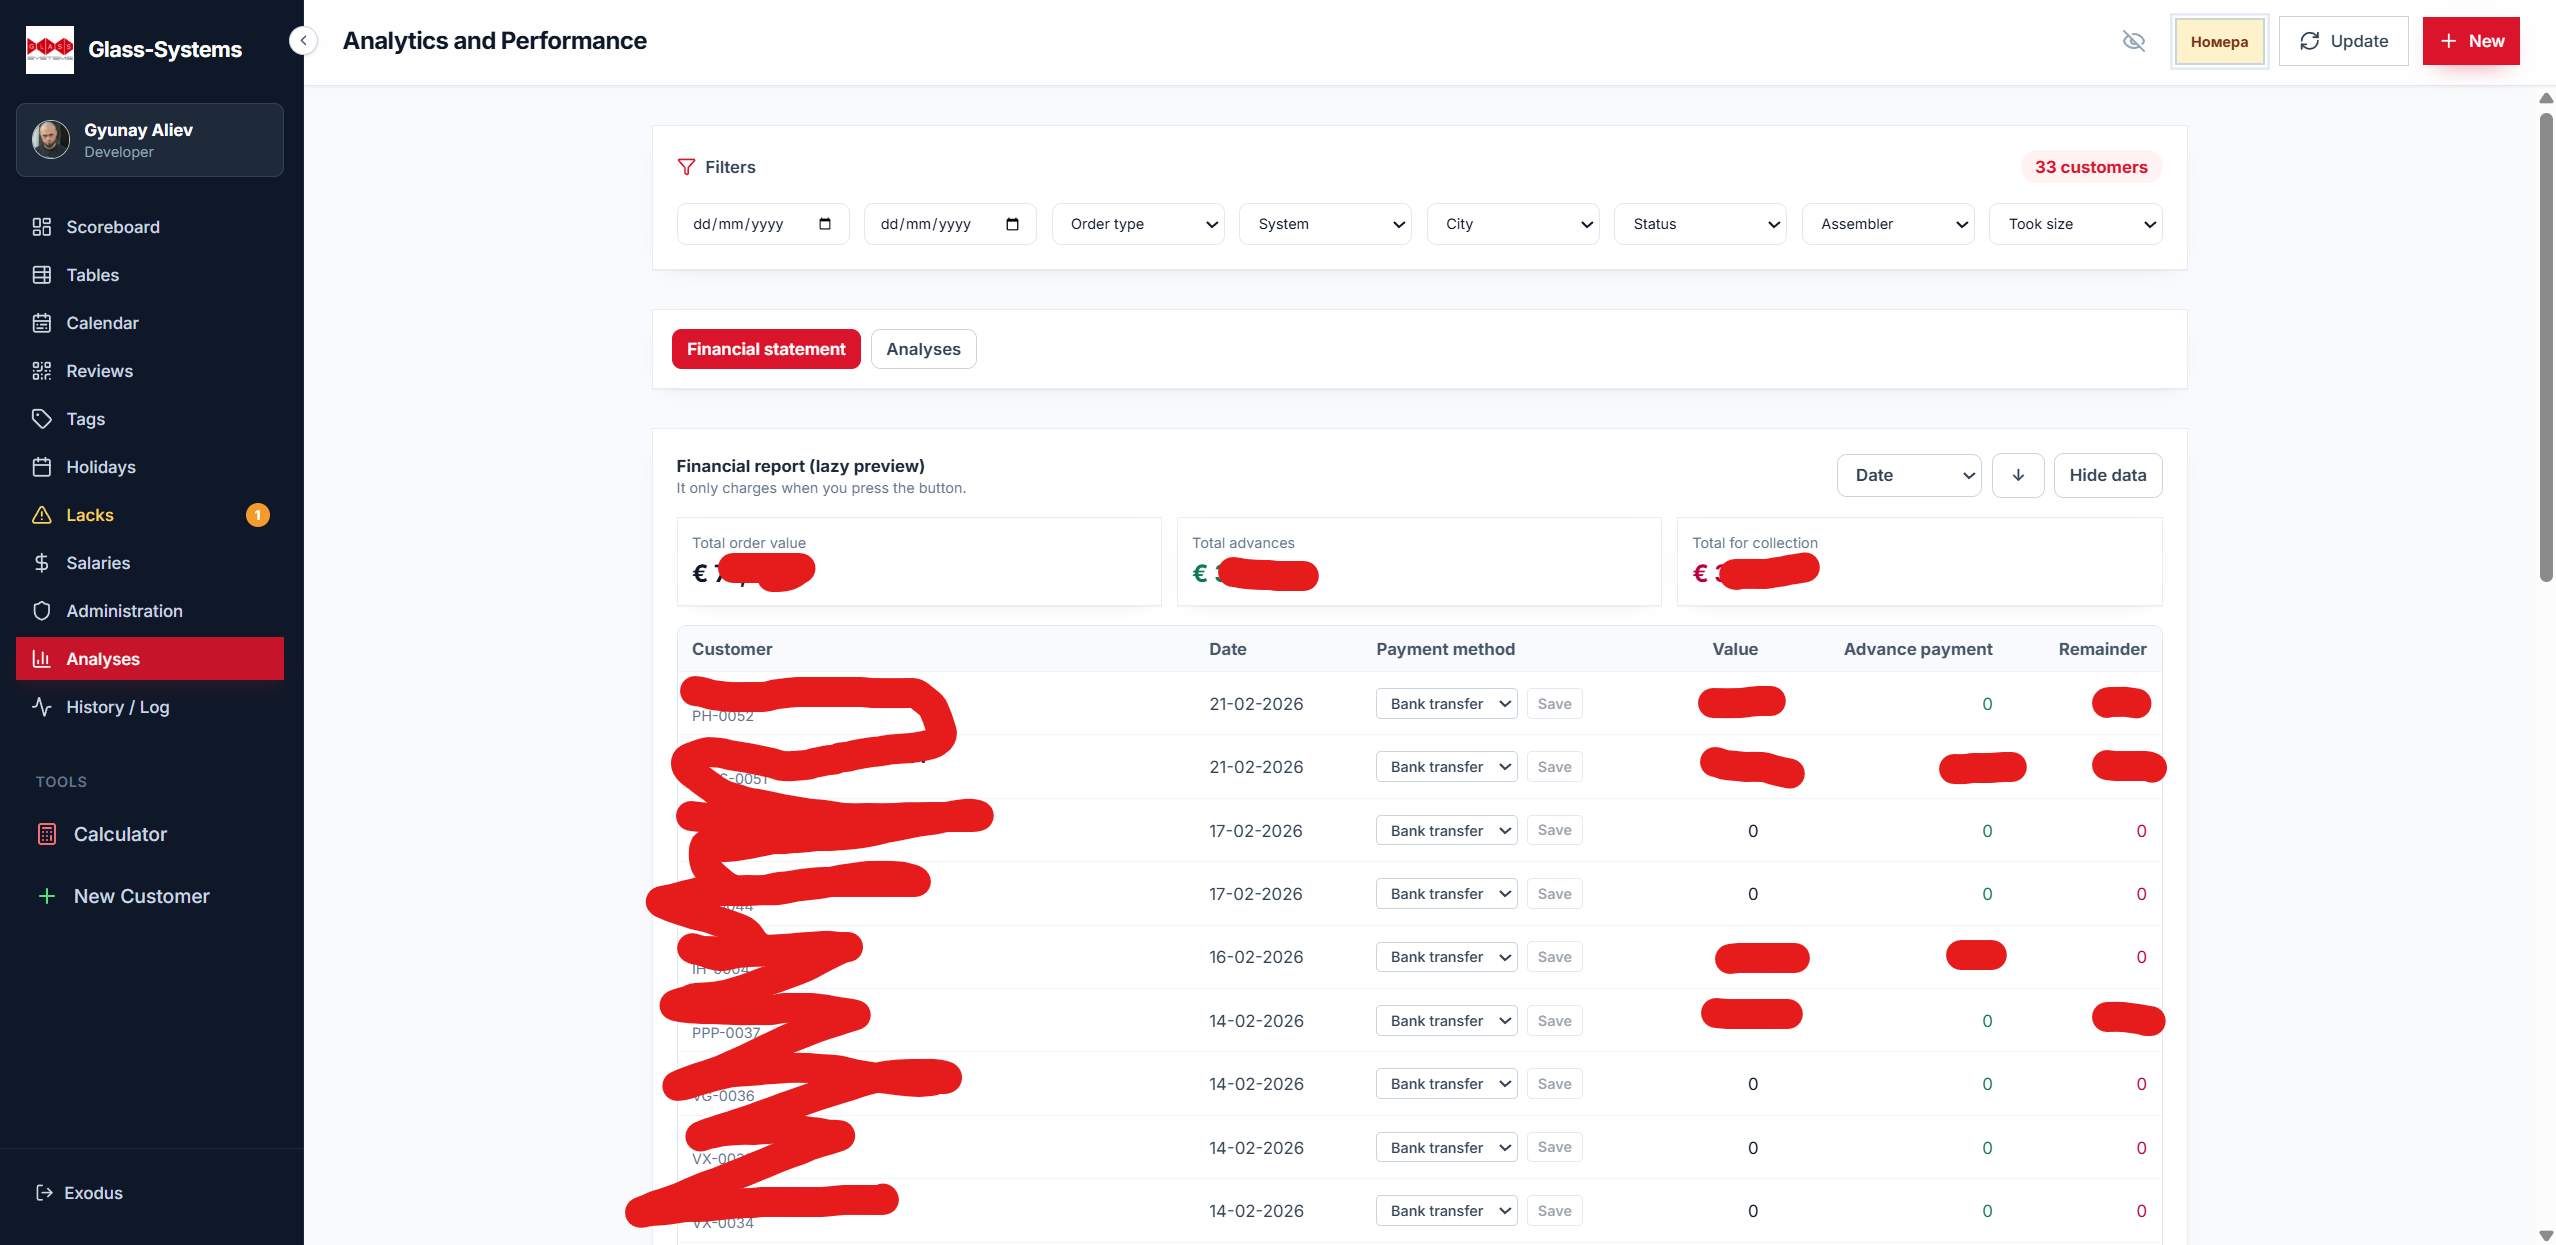
Task: Switch to the Analyses tab
Action: tap(922, 349)
